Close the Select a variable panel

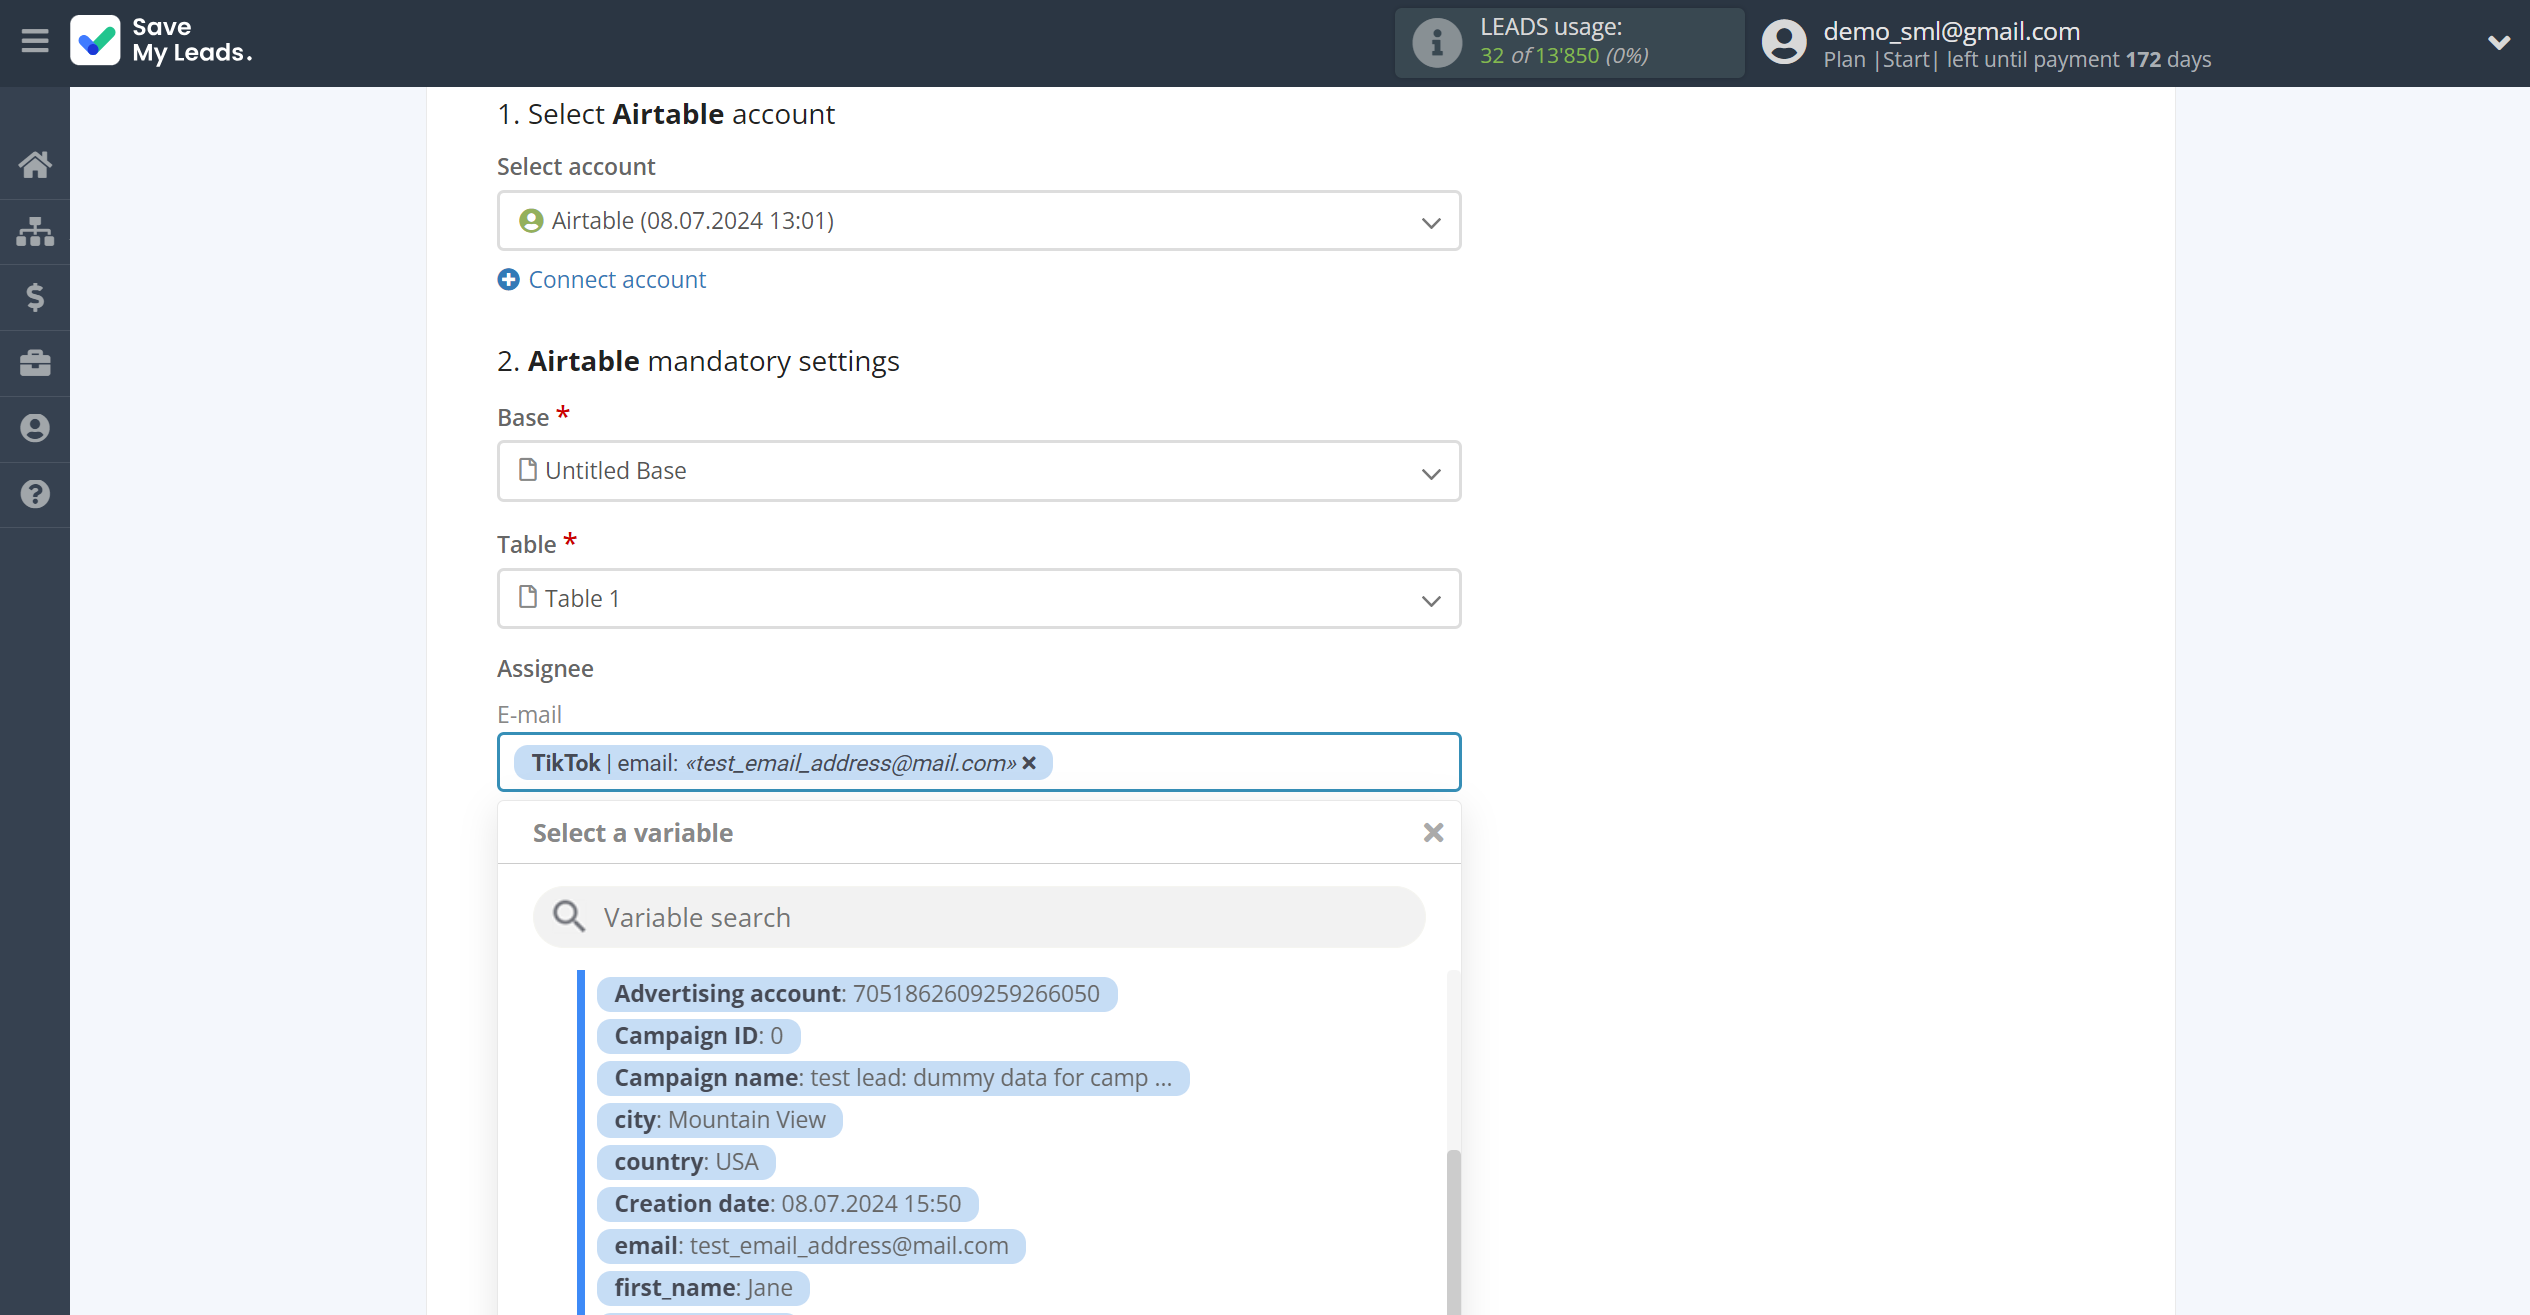pos(1433,833)
